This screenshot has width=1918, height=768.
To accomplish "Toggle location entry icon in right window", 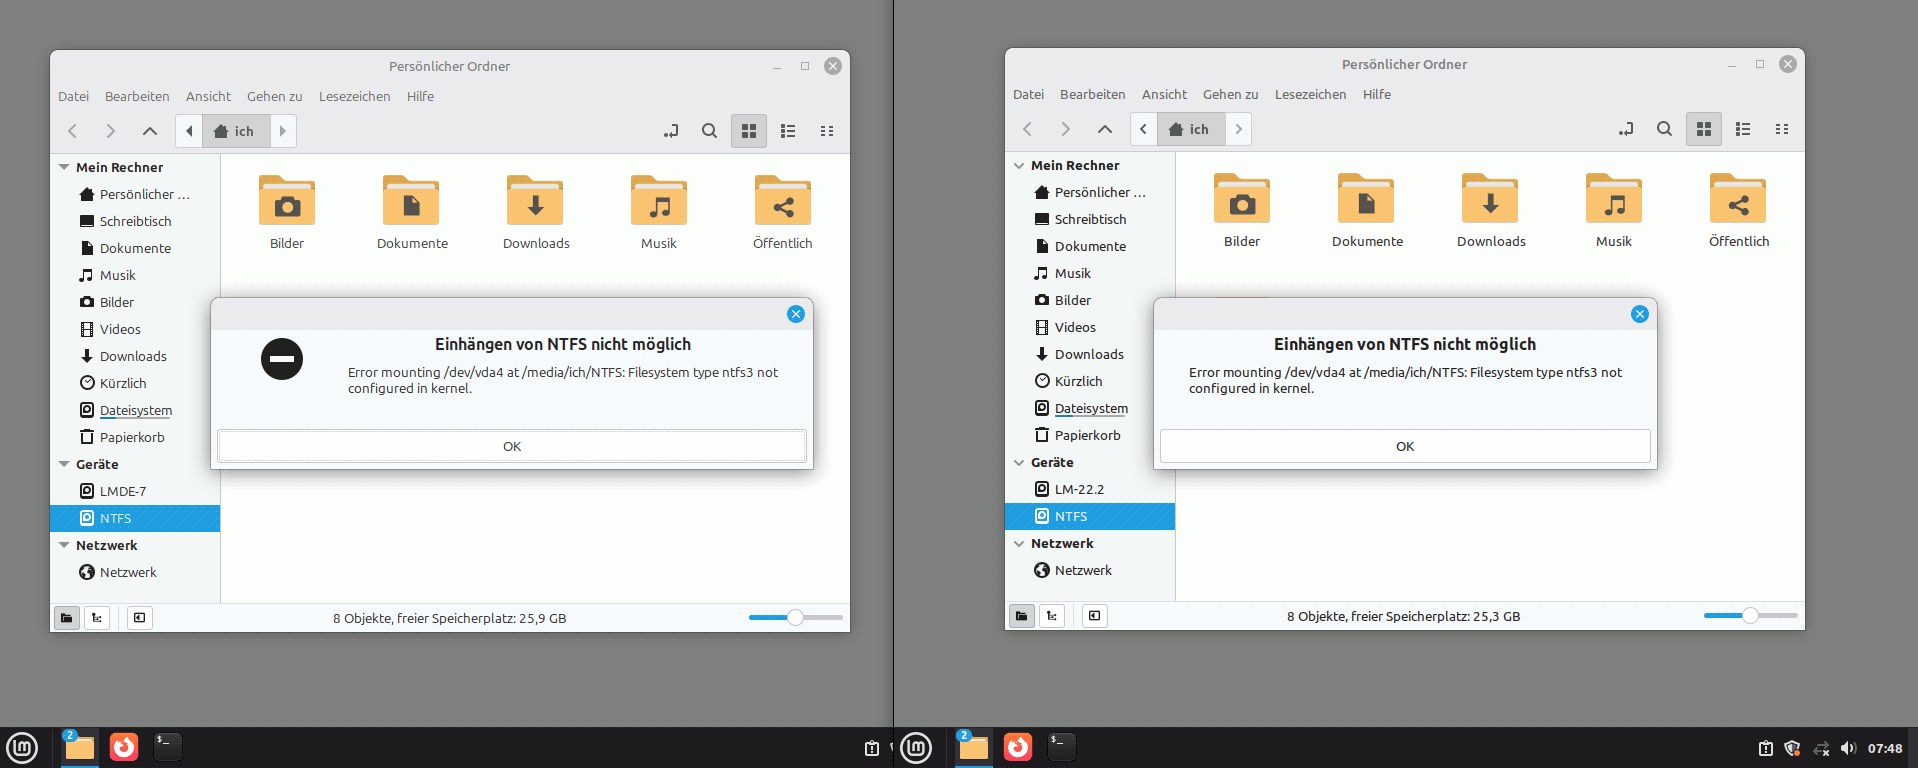I will (x=1626, y=129).
